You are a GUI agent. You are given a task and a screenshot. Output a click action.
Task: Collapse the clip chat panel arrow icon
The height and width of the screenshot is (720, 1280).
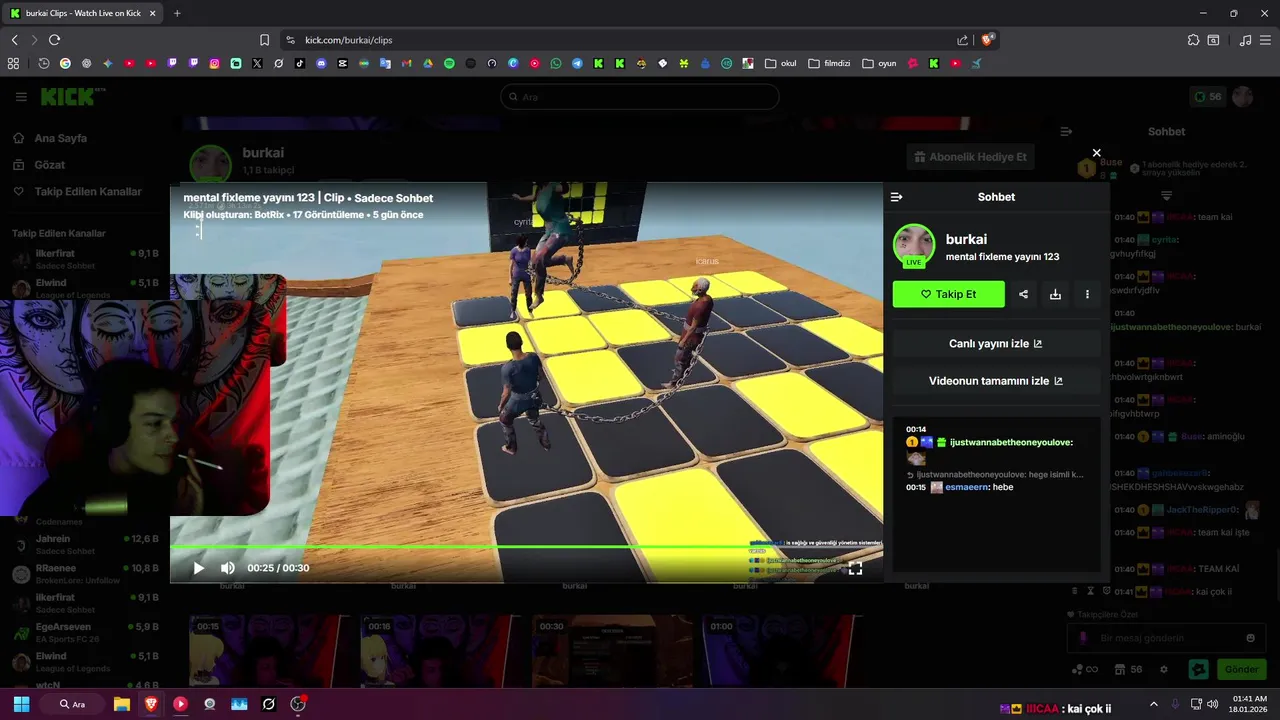click(896, 197)
